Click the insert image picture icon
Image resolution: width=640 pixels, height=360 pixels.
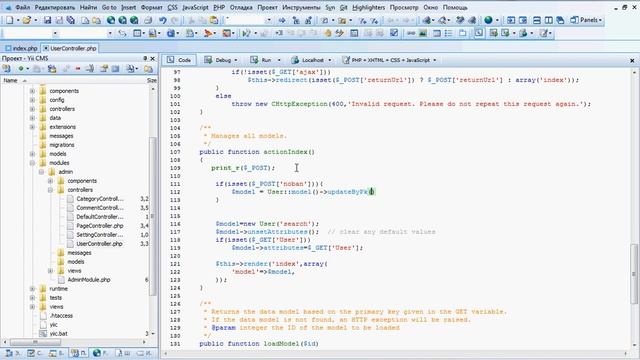[423, 33]
